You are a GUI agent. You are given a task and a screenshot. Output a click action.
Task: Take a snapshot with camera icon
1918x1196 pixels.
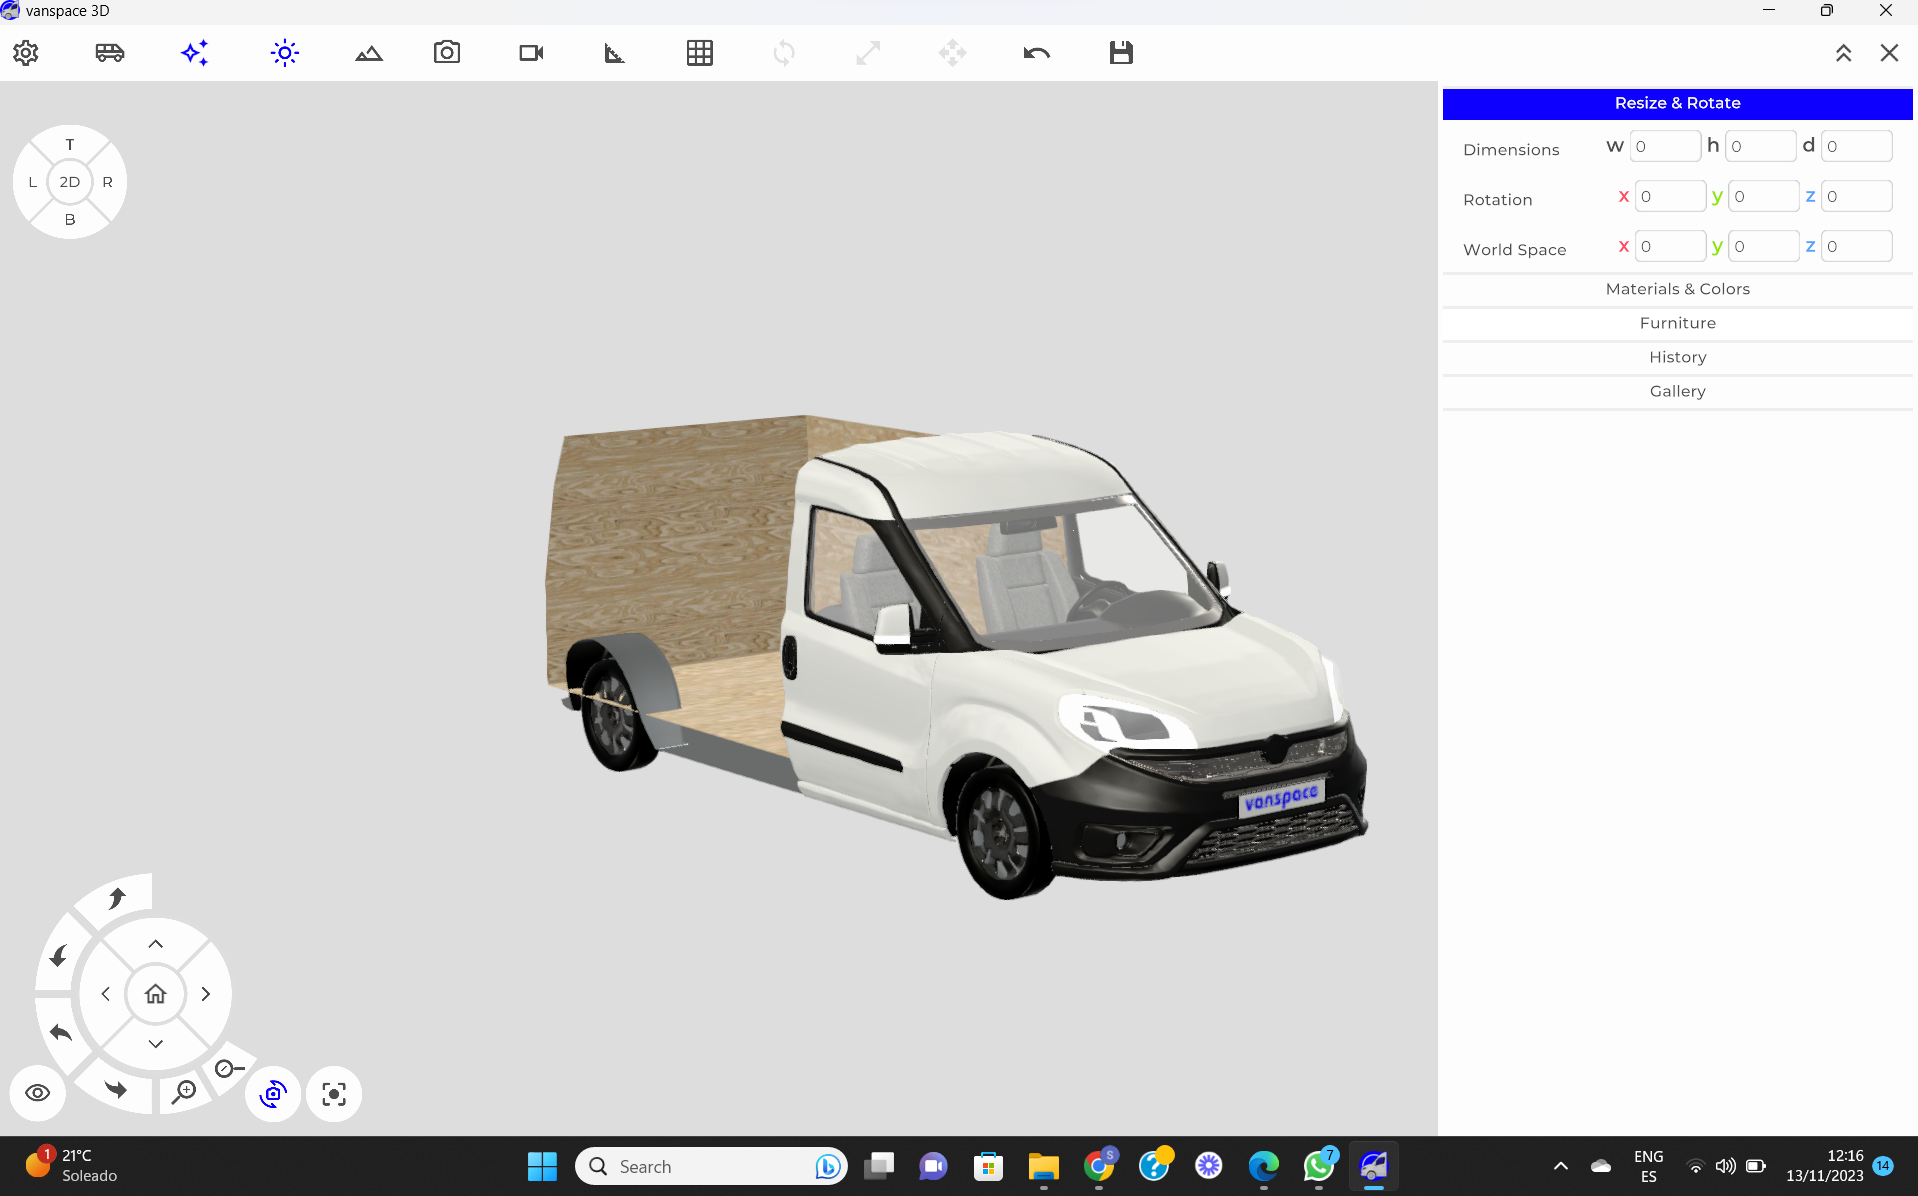(447, 53)
